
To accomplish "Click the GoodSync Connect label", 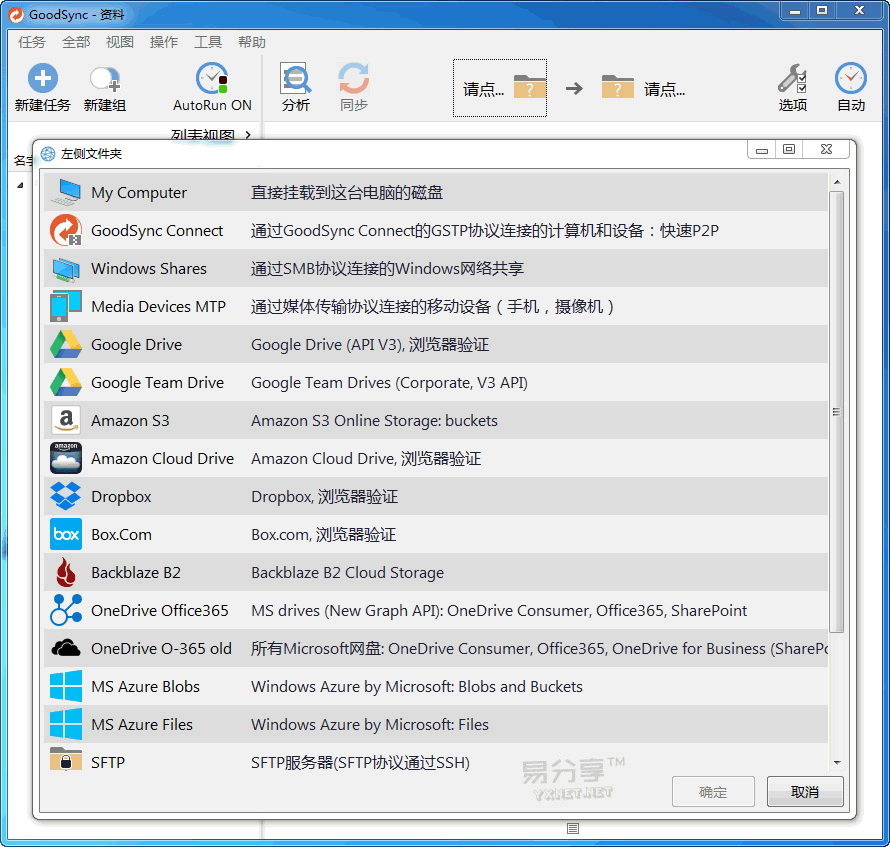I will pos(157,230).
